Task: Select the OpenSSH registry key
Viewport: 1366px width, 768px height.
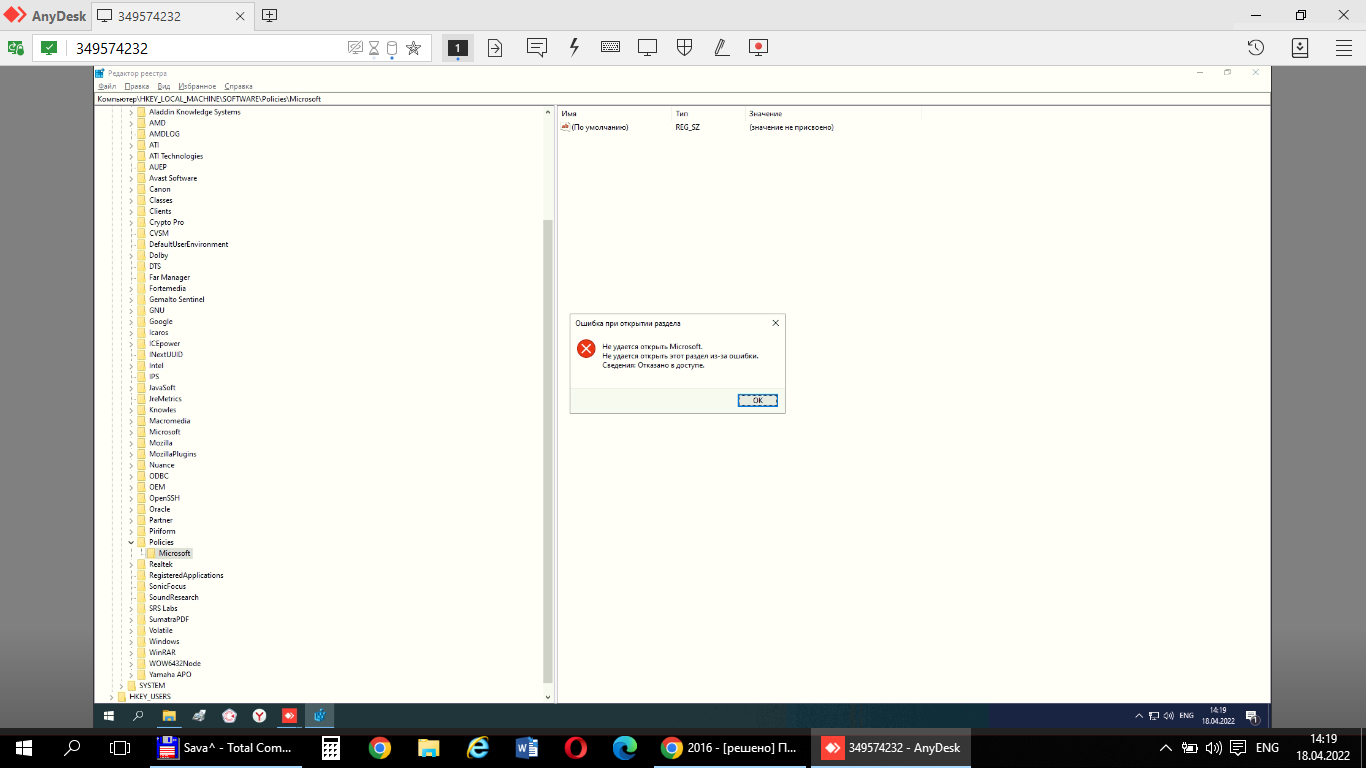Action: pyautogui.click(x=164, y=498)
